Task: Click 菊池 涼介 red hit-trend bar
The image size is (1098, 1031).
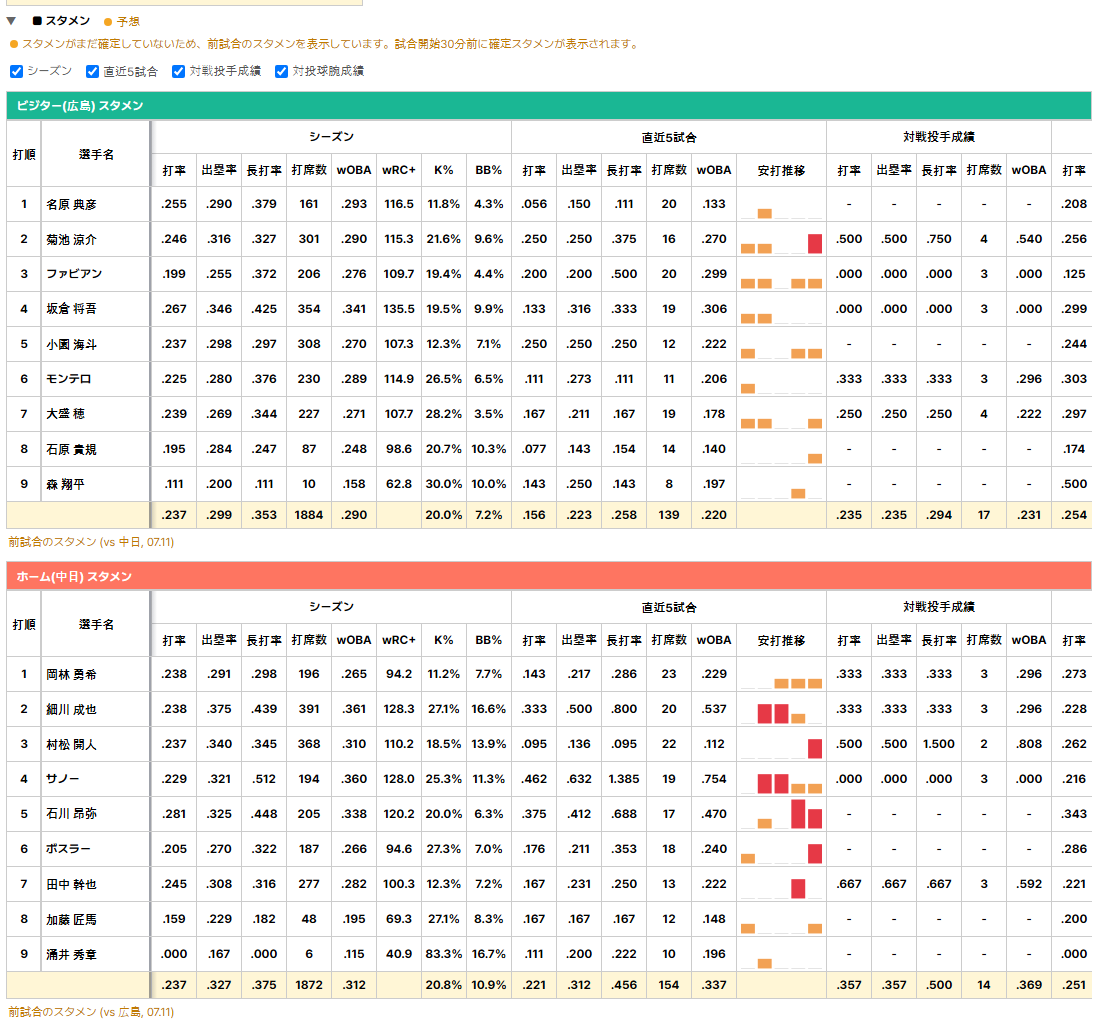Action: pyautogui.click(x=814, y=243)
